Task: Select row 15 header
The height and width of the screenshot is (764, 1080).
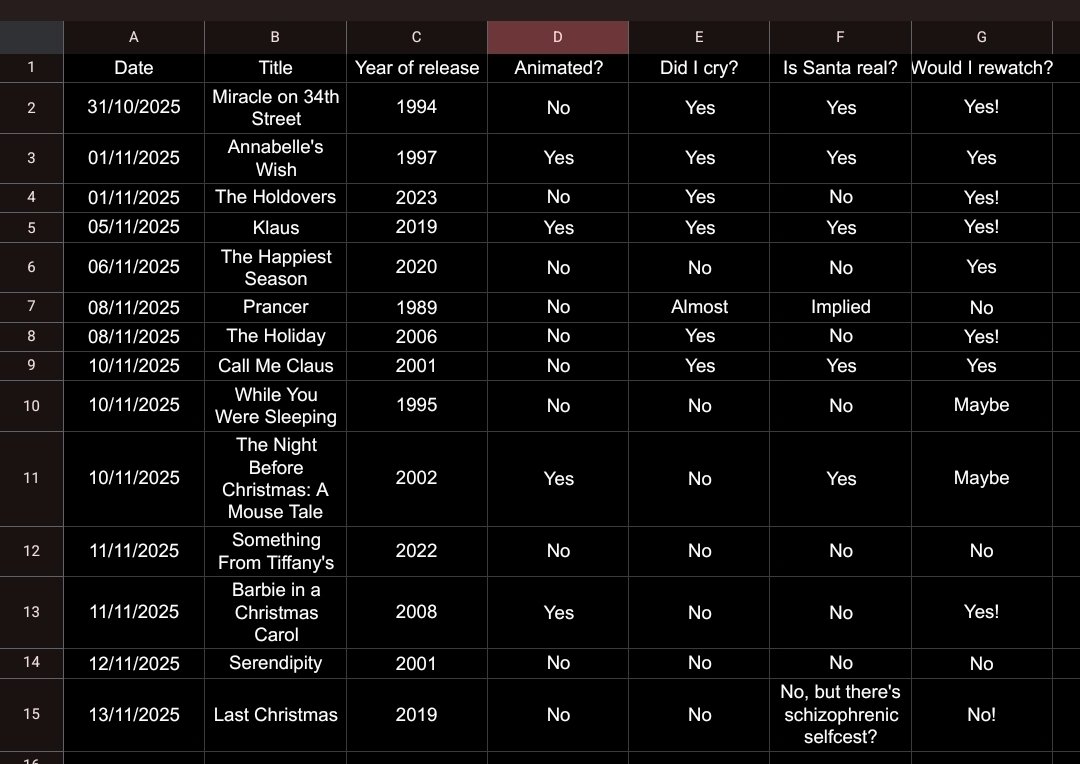Action: 32,714
